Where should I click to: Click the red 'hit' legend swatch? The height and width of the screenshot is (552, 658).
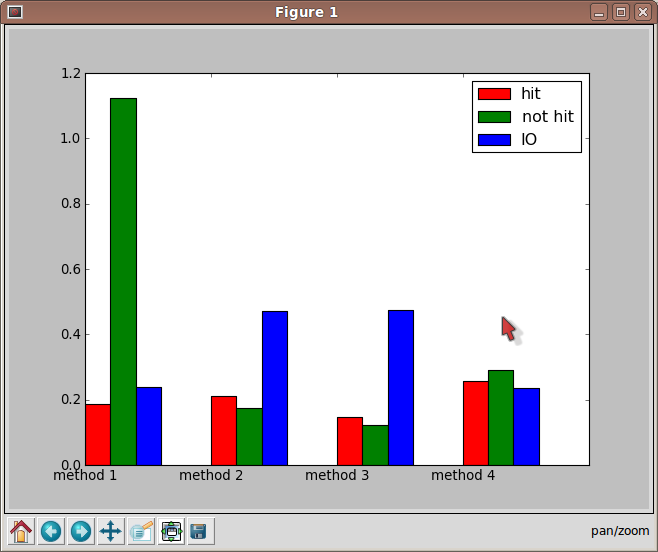494,94
